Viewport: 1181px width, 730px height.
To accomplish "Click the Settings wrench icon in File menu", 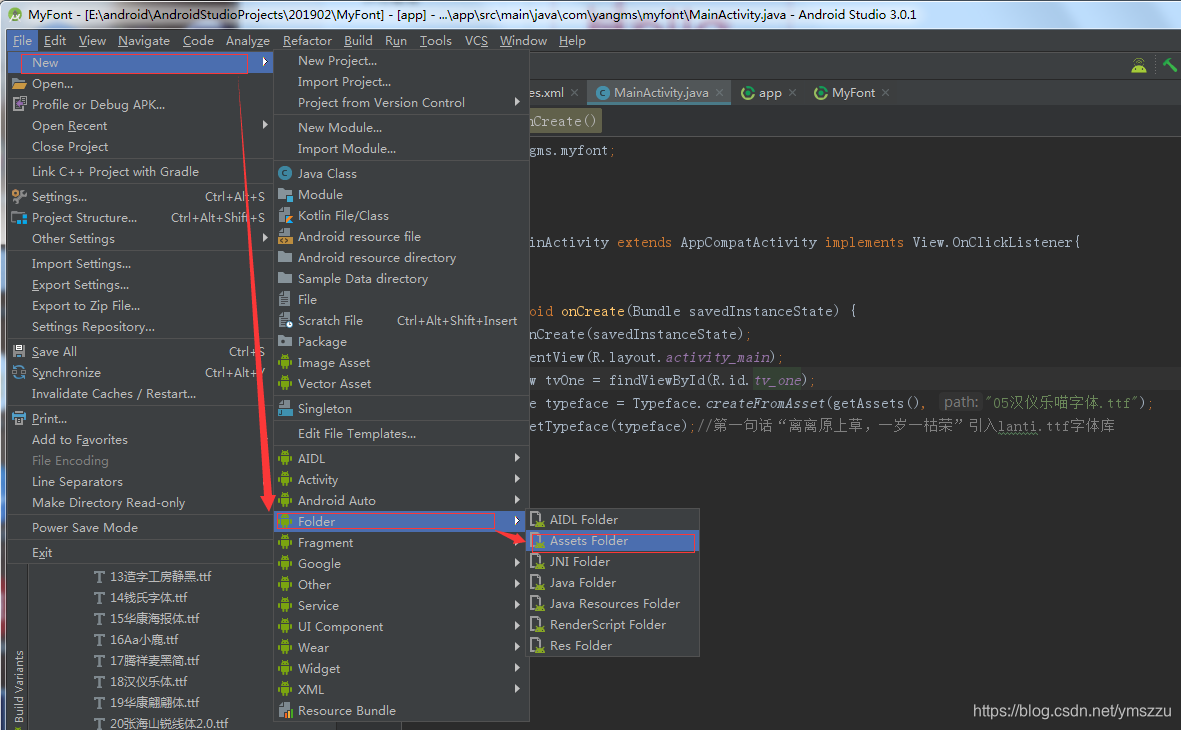I will coord(19,197).
